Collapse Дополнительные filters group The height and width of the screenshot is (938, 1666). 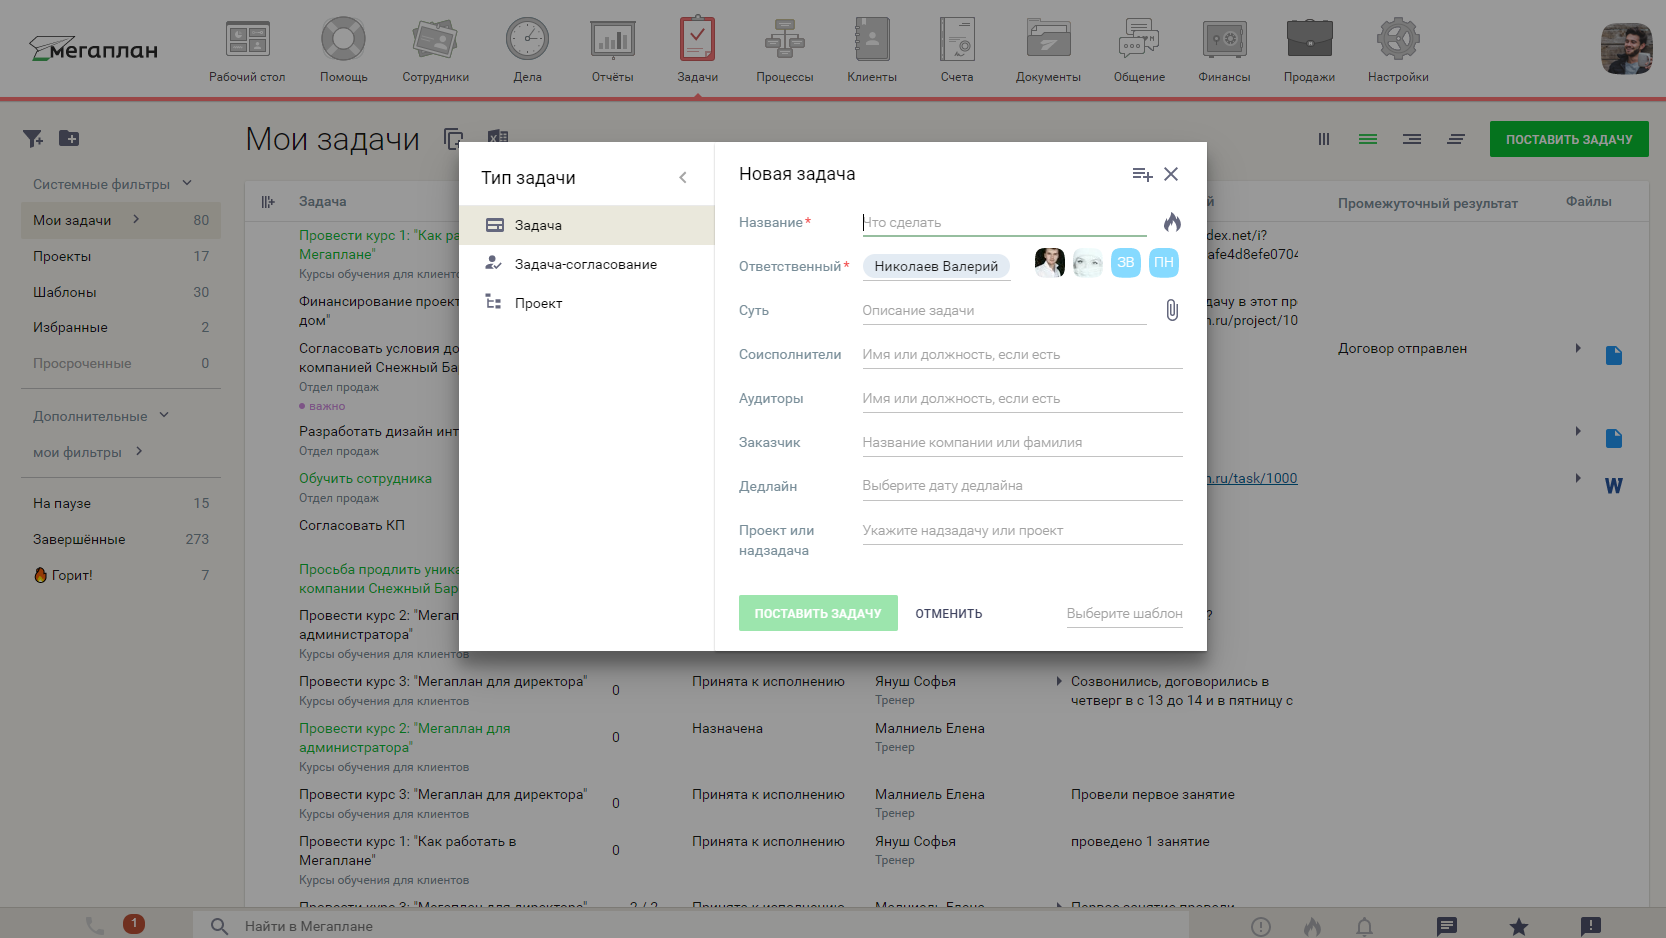(x=101, y=416)
